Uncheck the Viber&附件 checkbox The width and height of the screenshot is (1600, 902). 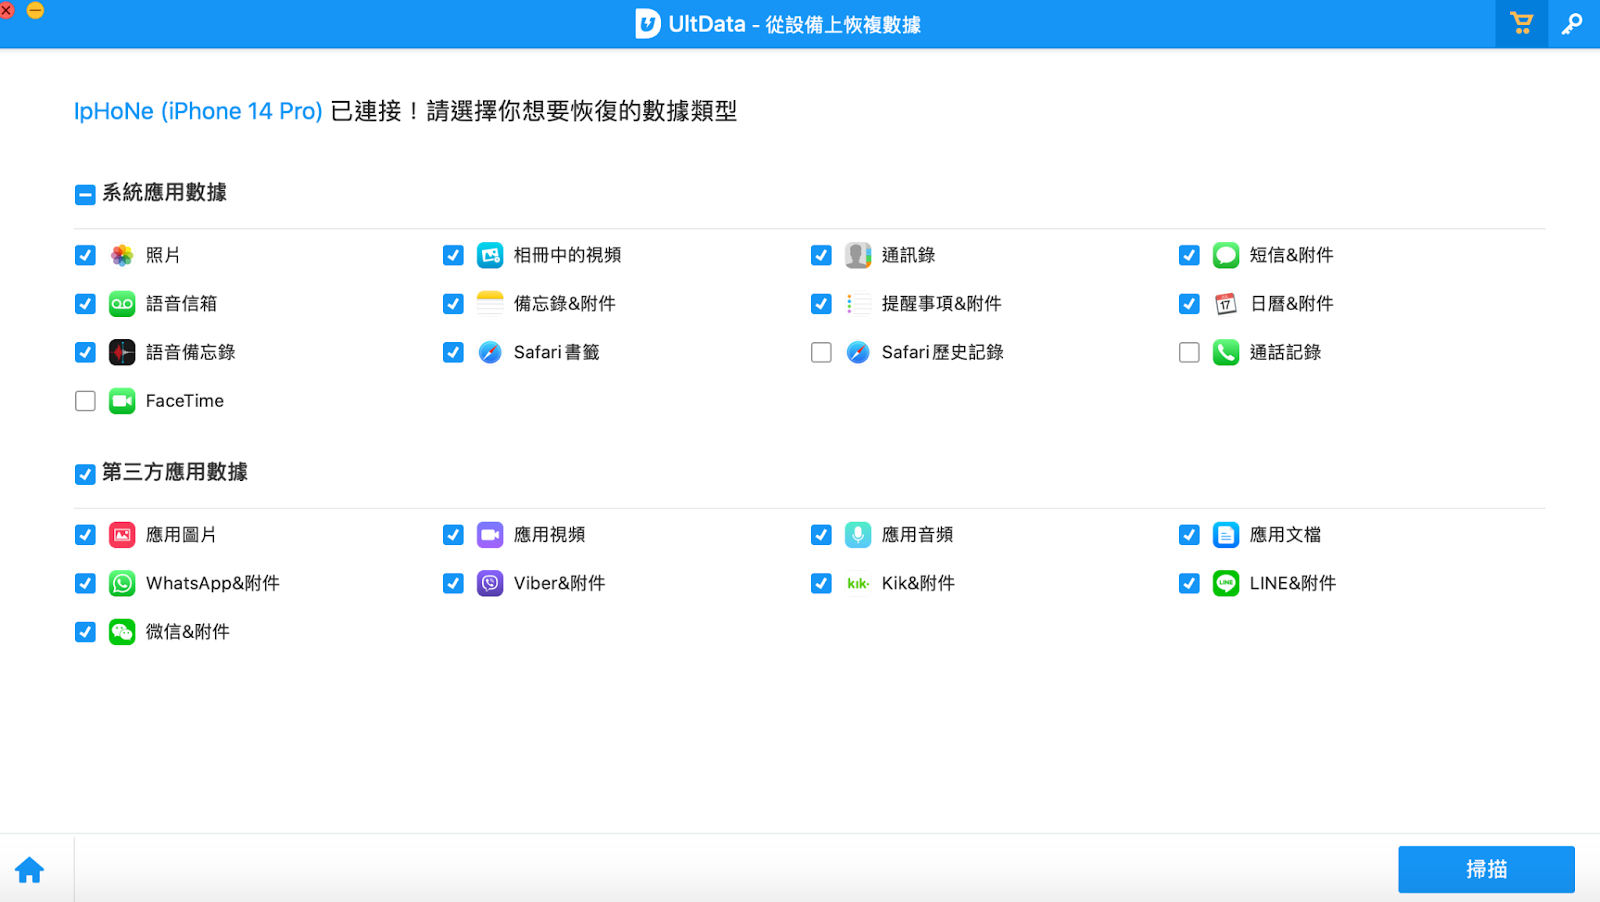pos(453,583)
